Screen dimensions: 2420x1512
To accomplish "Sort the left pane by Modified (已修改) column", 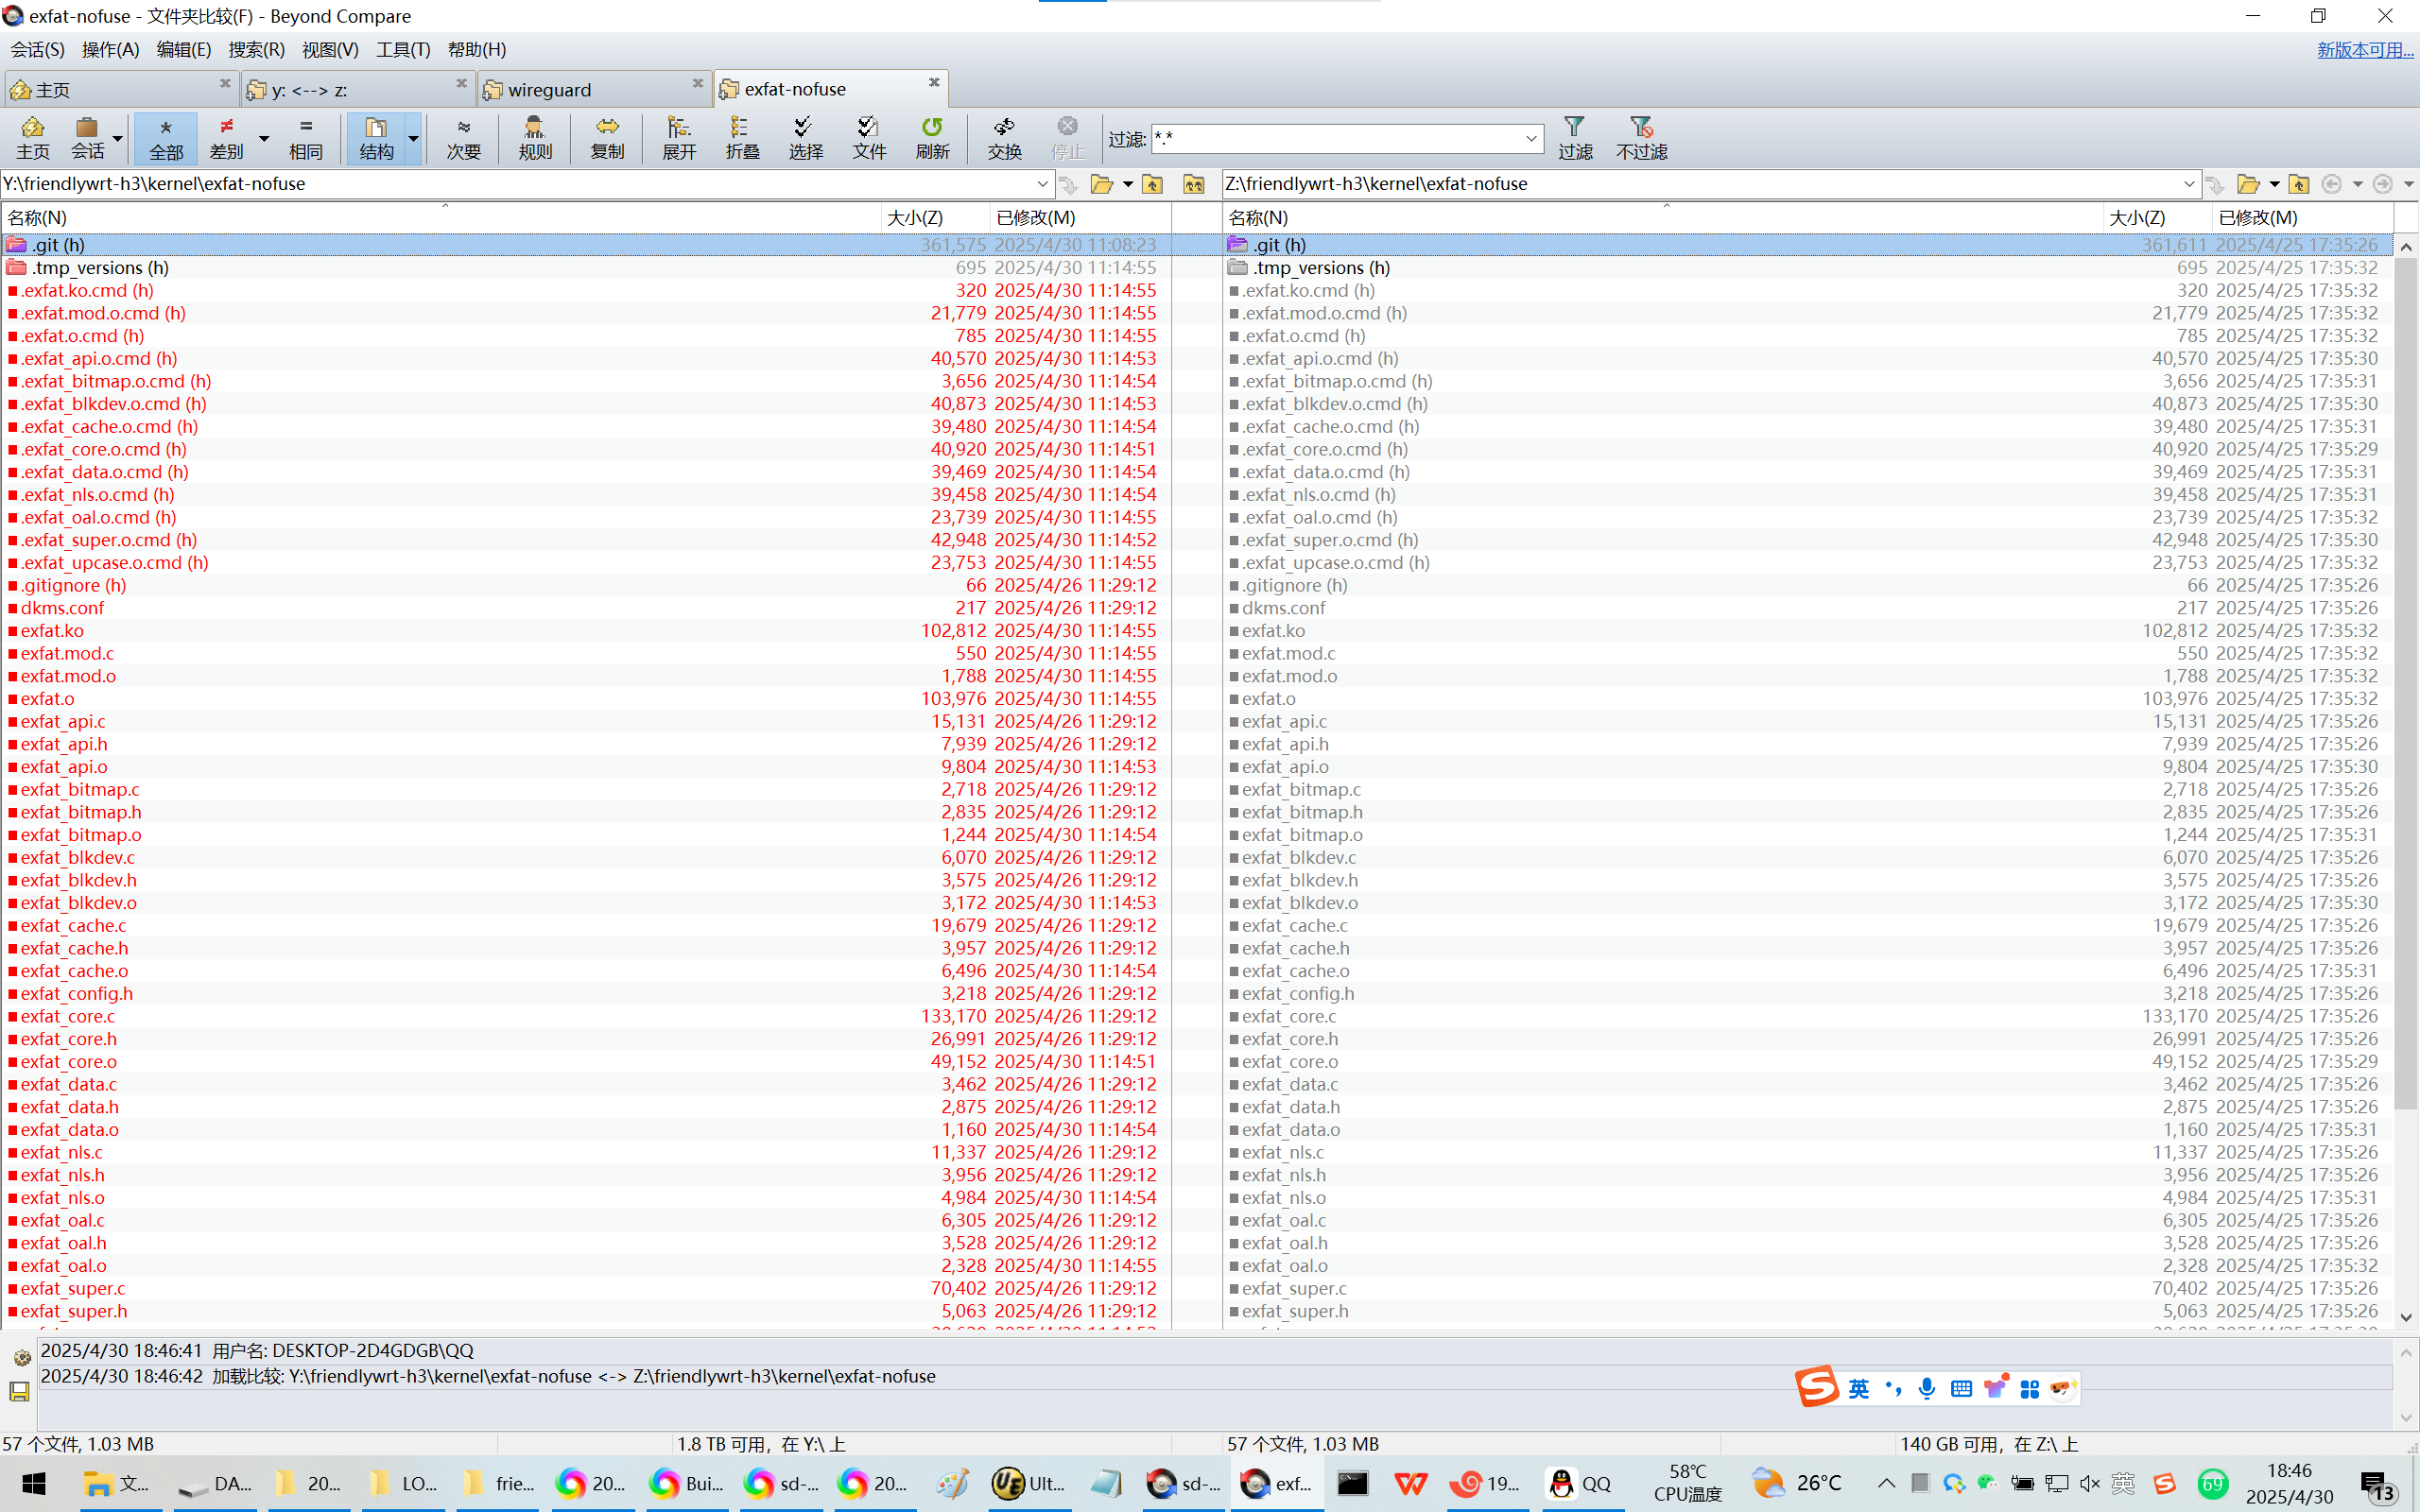I will [1036, 217].
